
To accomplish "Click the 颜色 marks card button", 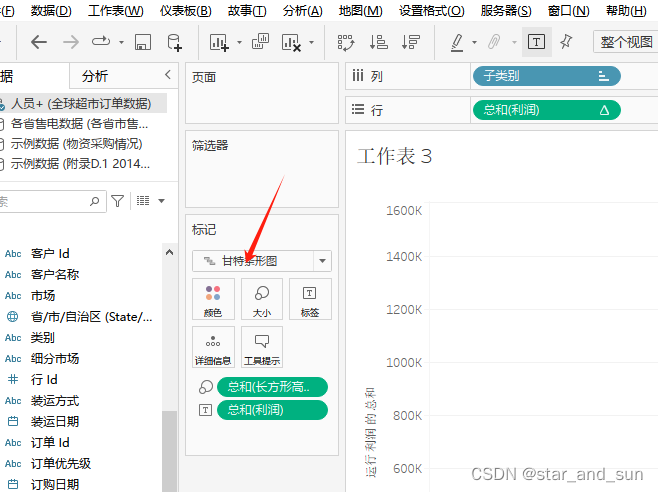I will (213, 299).
